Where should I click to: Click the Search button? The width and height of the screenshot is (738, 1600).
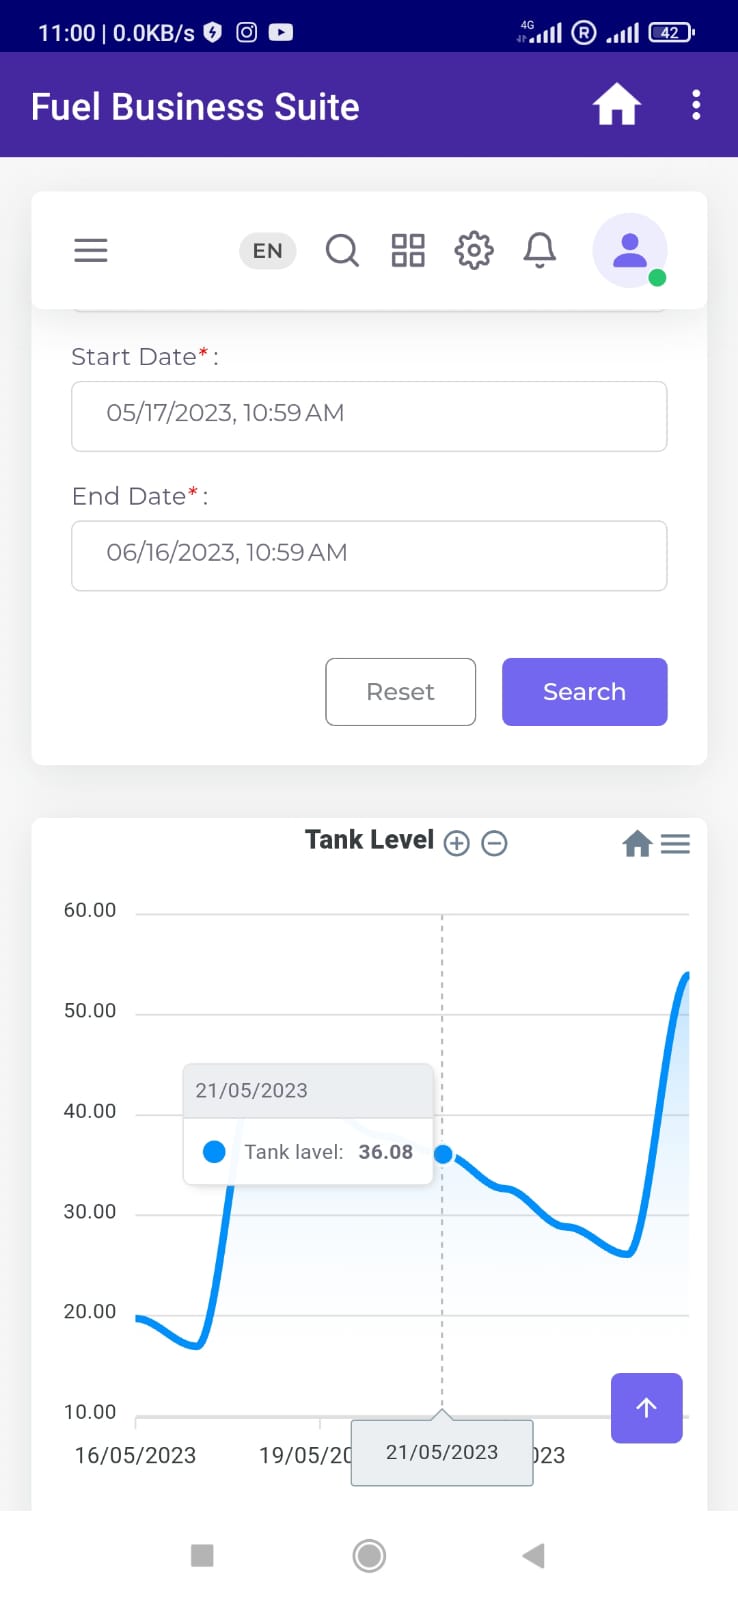pyautogui.click(x=585, y=692)
